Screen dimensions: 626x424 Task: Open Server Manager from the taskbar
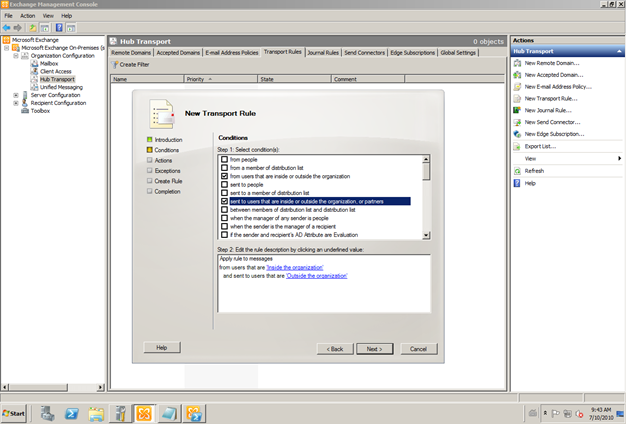pos(48,414)
